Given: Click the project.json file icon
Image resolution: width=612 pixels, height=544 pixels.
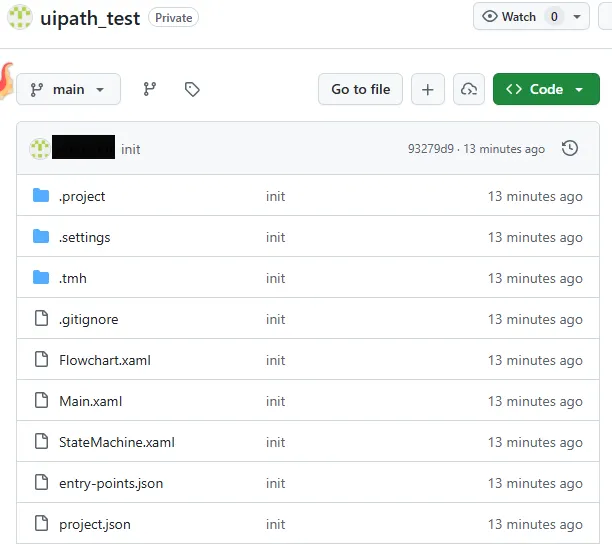Looking at the screenshot, I should click(41, 523).
